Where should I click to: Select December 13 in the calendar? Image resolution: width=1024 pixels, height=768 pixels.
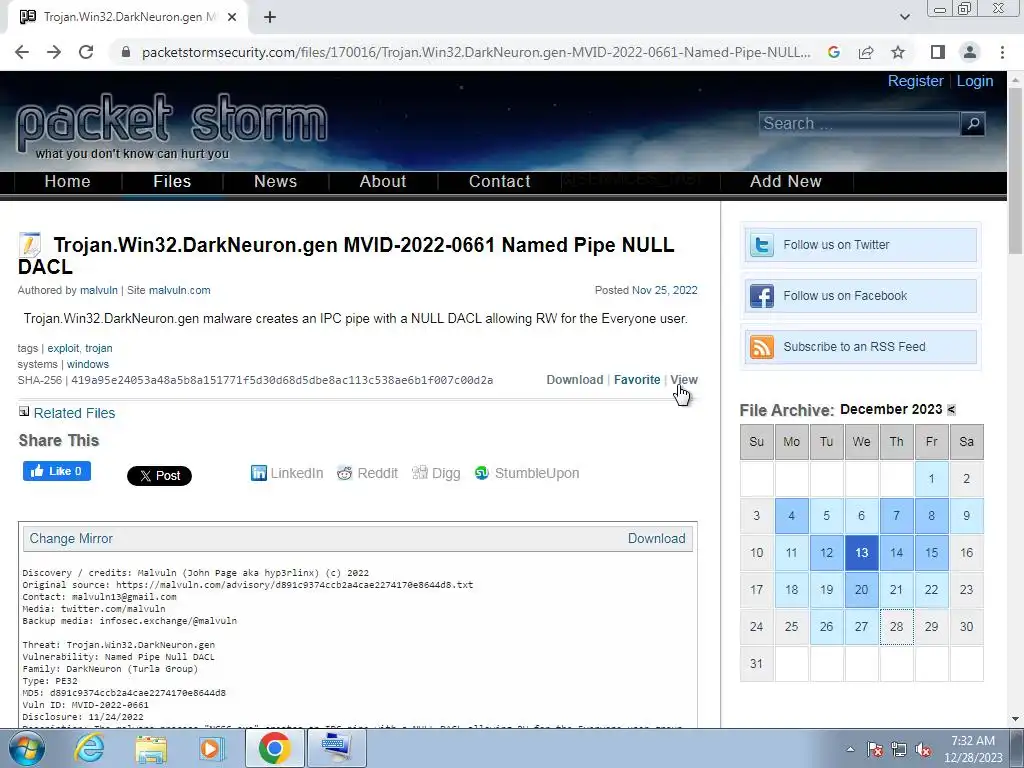coord(861,552)
